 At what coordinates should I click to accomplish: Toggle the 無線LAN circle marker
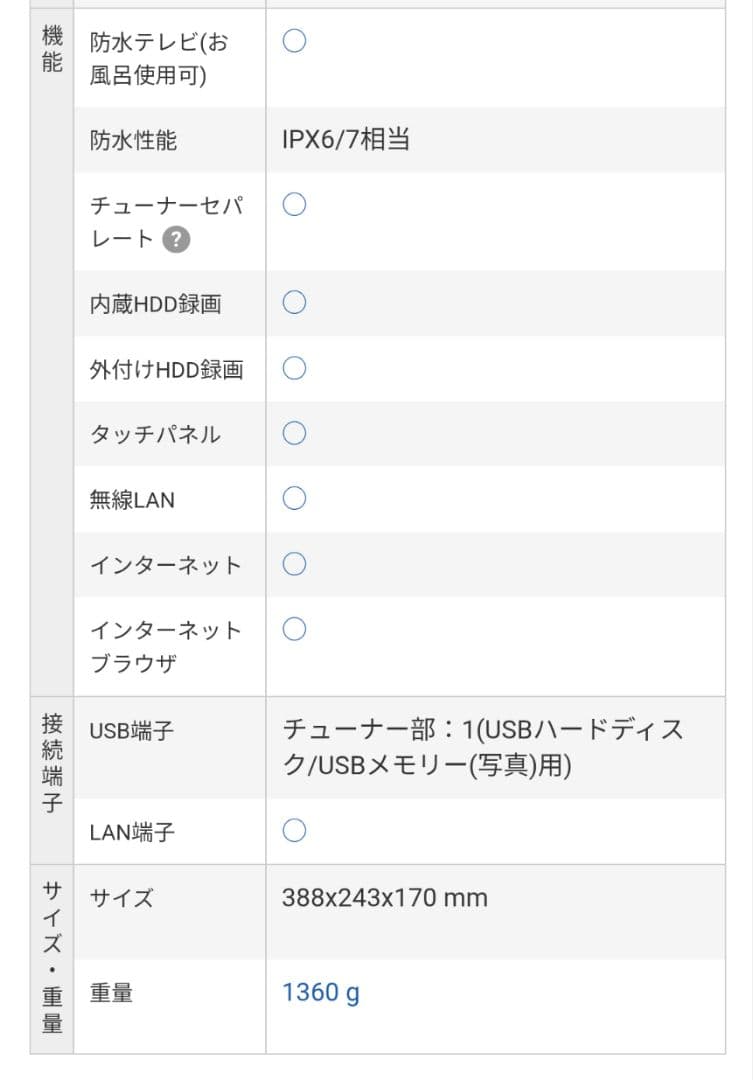click(x=293, y=498)
